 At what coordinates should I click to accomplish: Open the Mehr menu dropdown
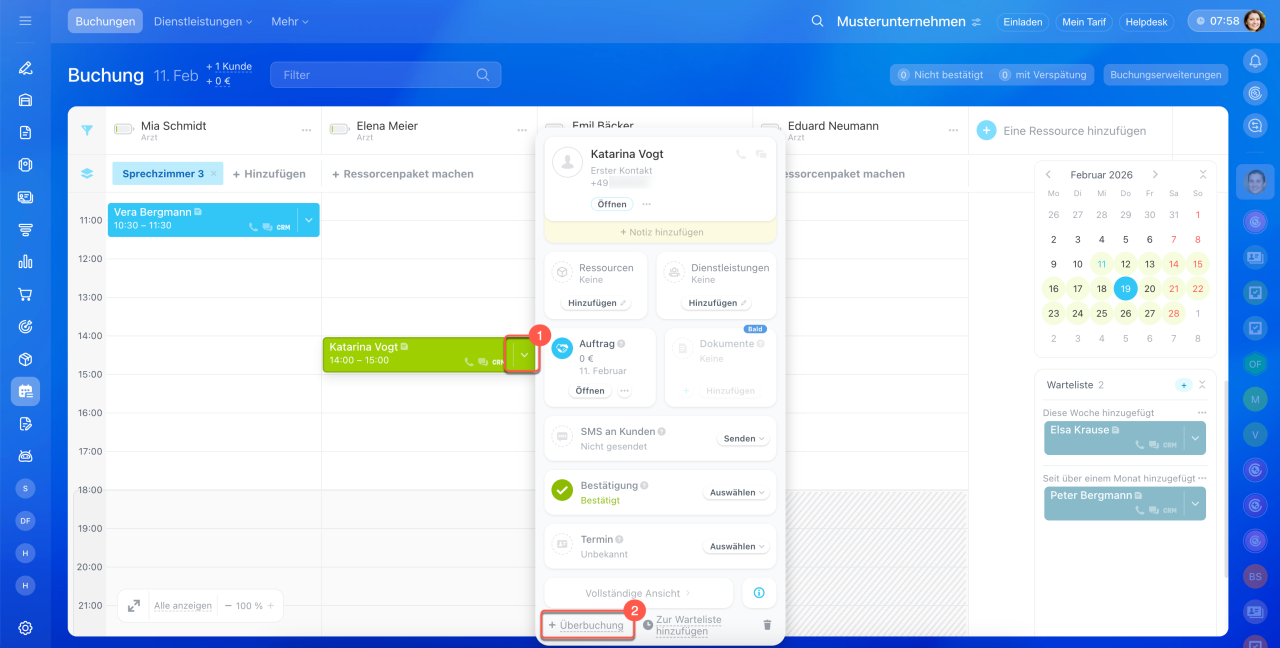tap(290, 21)
